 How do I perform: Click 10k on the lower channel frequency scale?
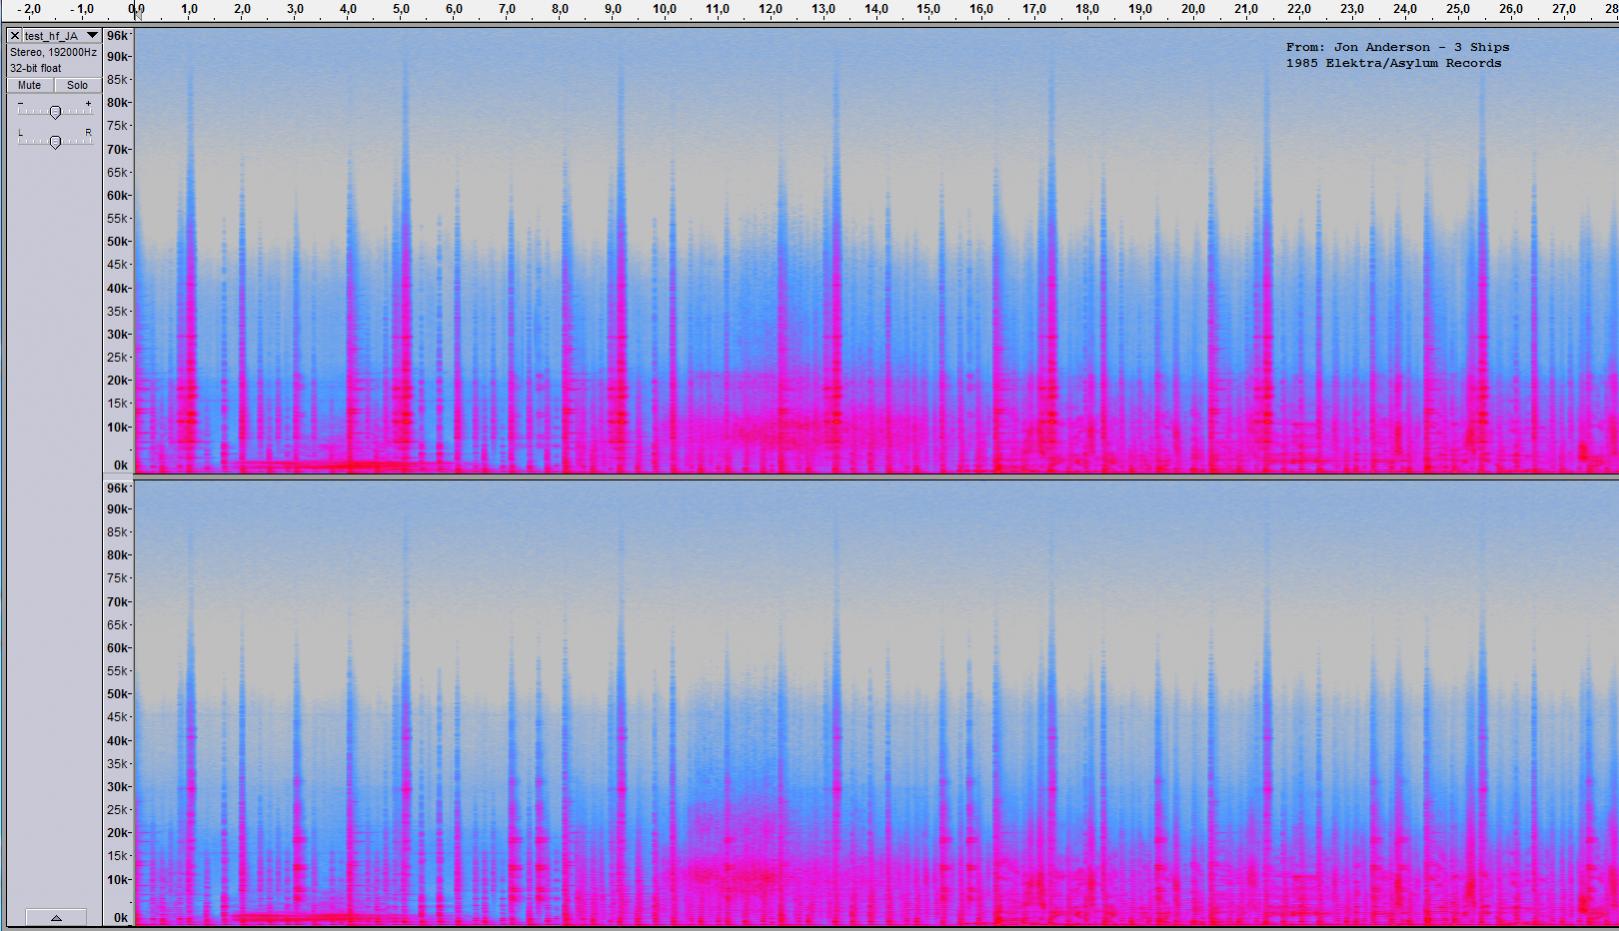(118, 880)
